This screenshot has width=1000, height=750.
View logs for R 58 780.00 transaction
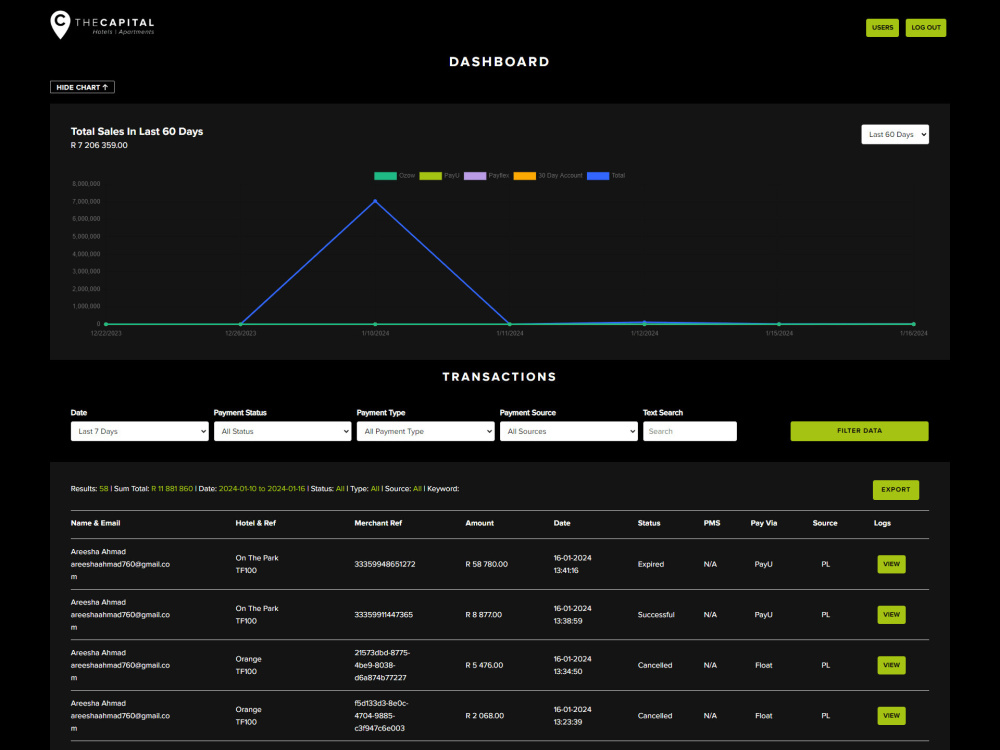892,564
